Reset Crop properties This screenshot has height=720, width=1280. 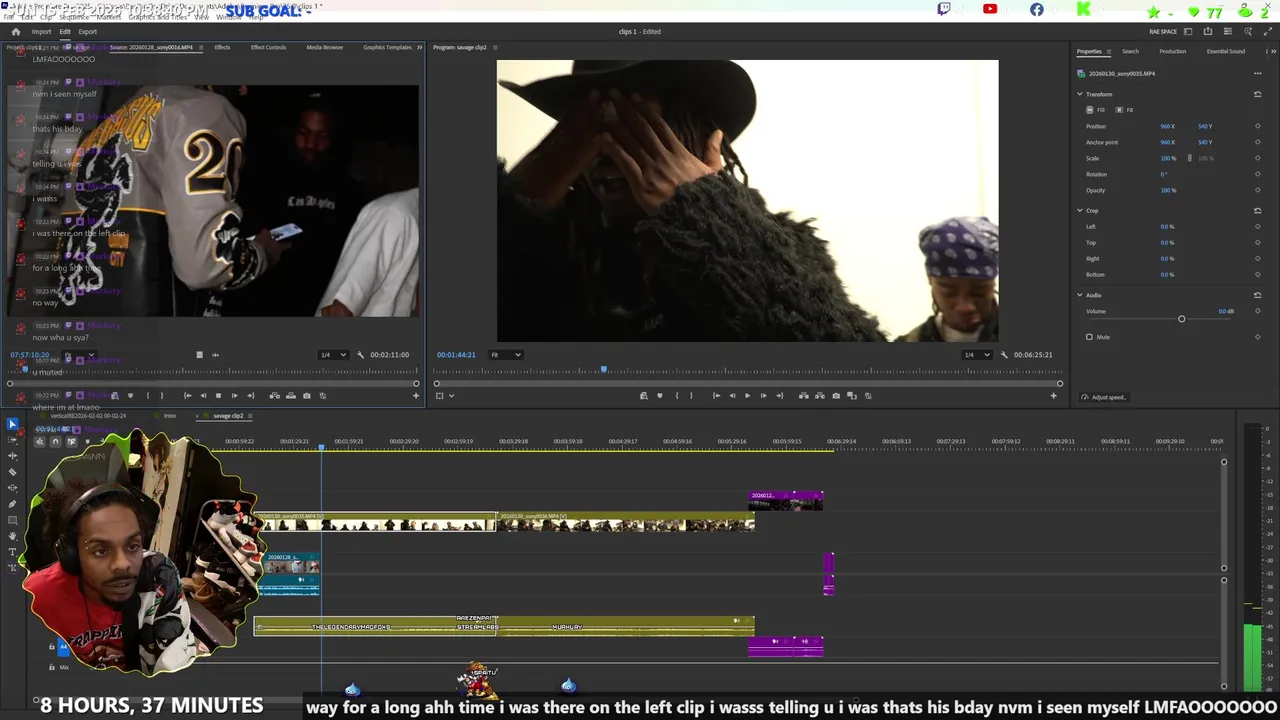pyautogui.click(x=1257, y=210)
